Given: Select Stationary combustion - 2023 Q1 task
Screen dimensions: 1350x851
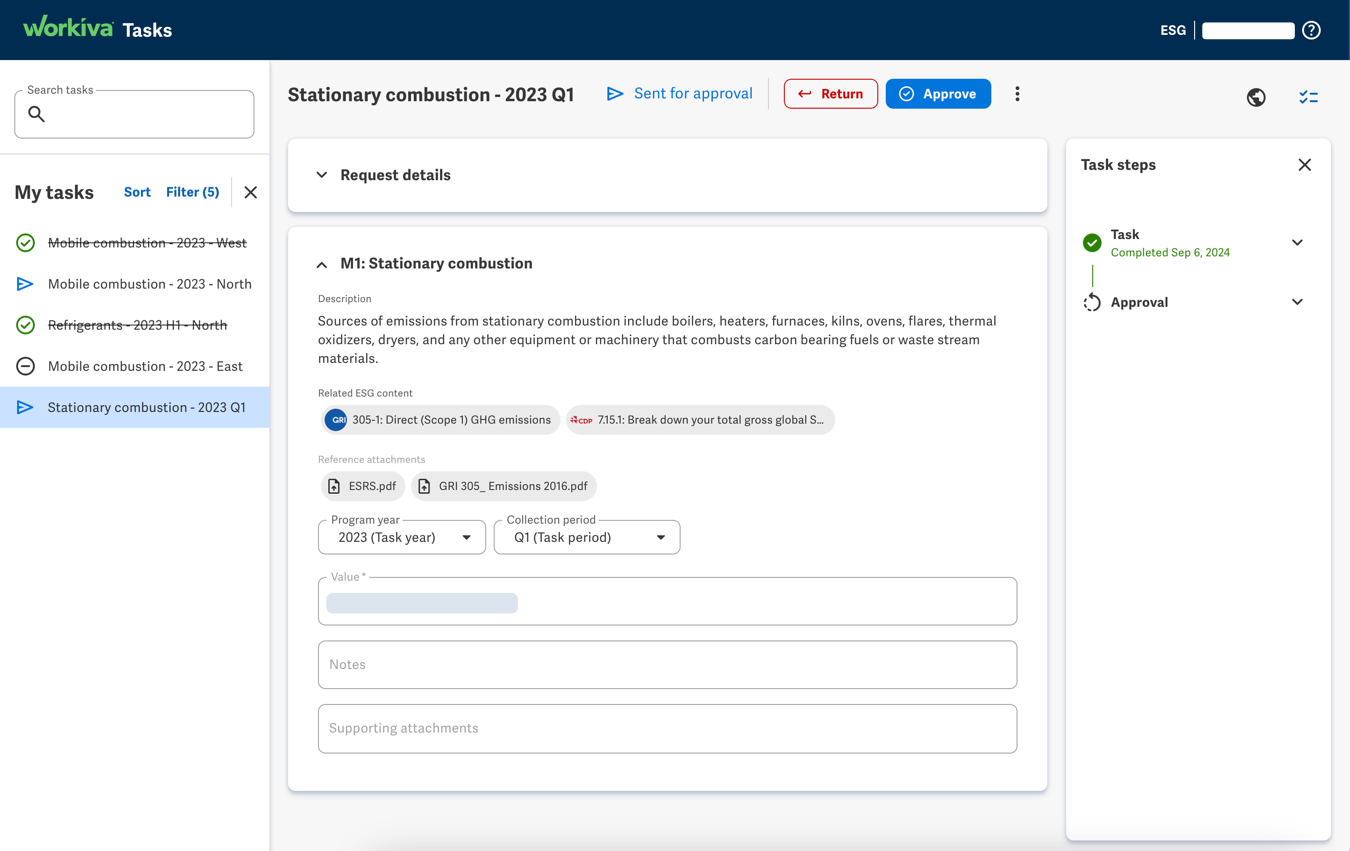Looking at the screenshot, I should click(x=135, y=407).
